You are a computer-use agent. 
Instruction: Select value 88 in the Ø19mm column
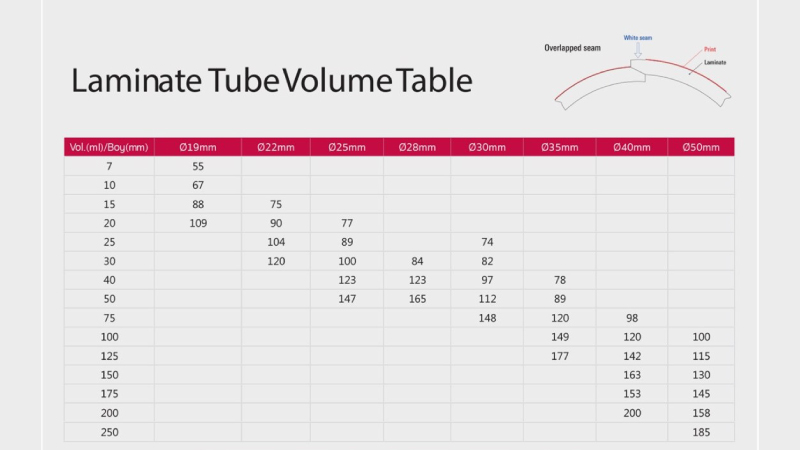pos(198,204)
